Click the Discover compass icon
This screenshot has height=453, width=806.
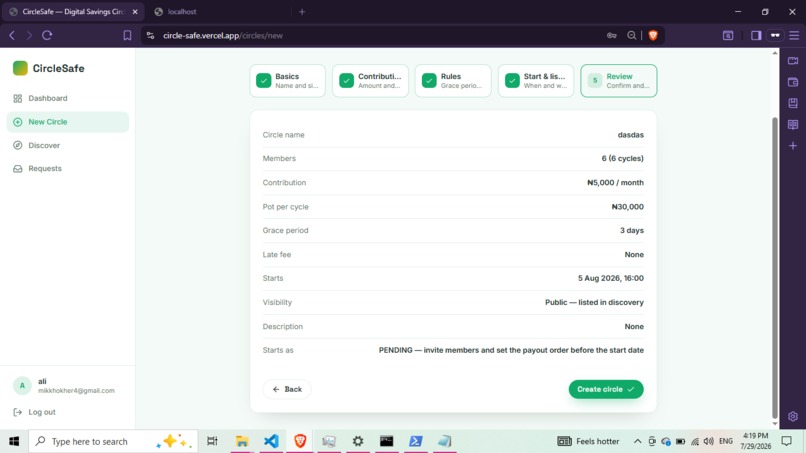17,146
